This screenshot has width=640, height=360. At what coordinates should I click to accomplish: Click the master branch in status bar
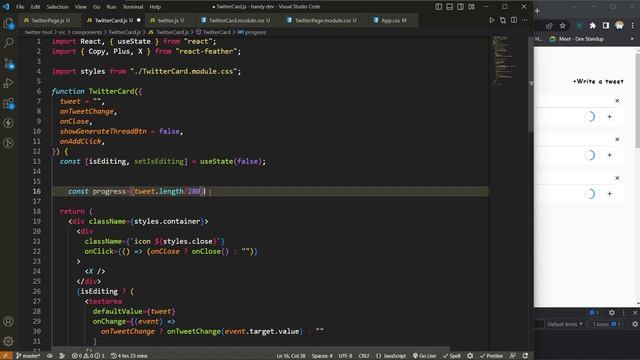[28, 356]
